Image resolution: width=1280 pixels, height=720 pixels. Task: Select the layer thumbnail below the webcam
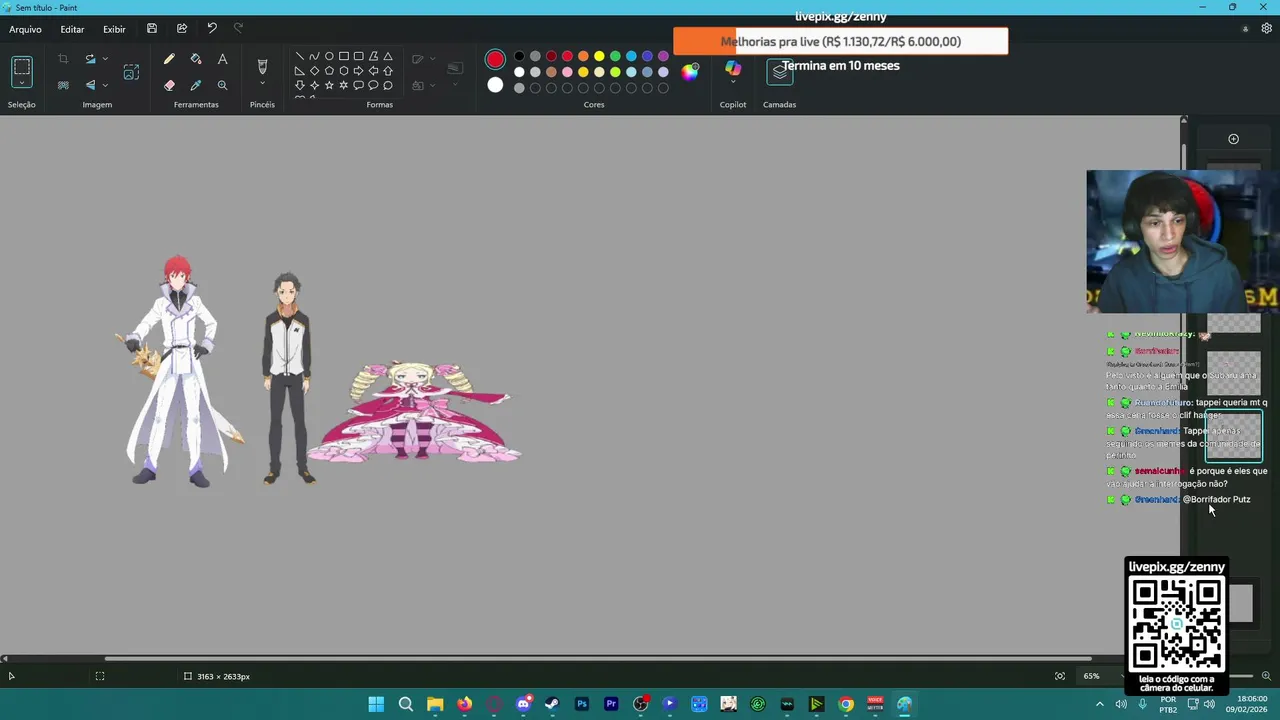click(1233, 323)
